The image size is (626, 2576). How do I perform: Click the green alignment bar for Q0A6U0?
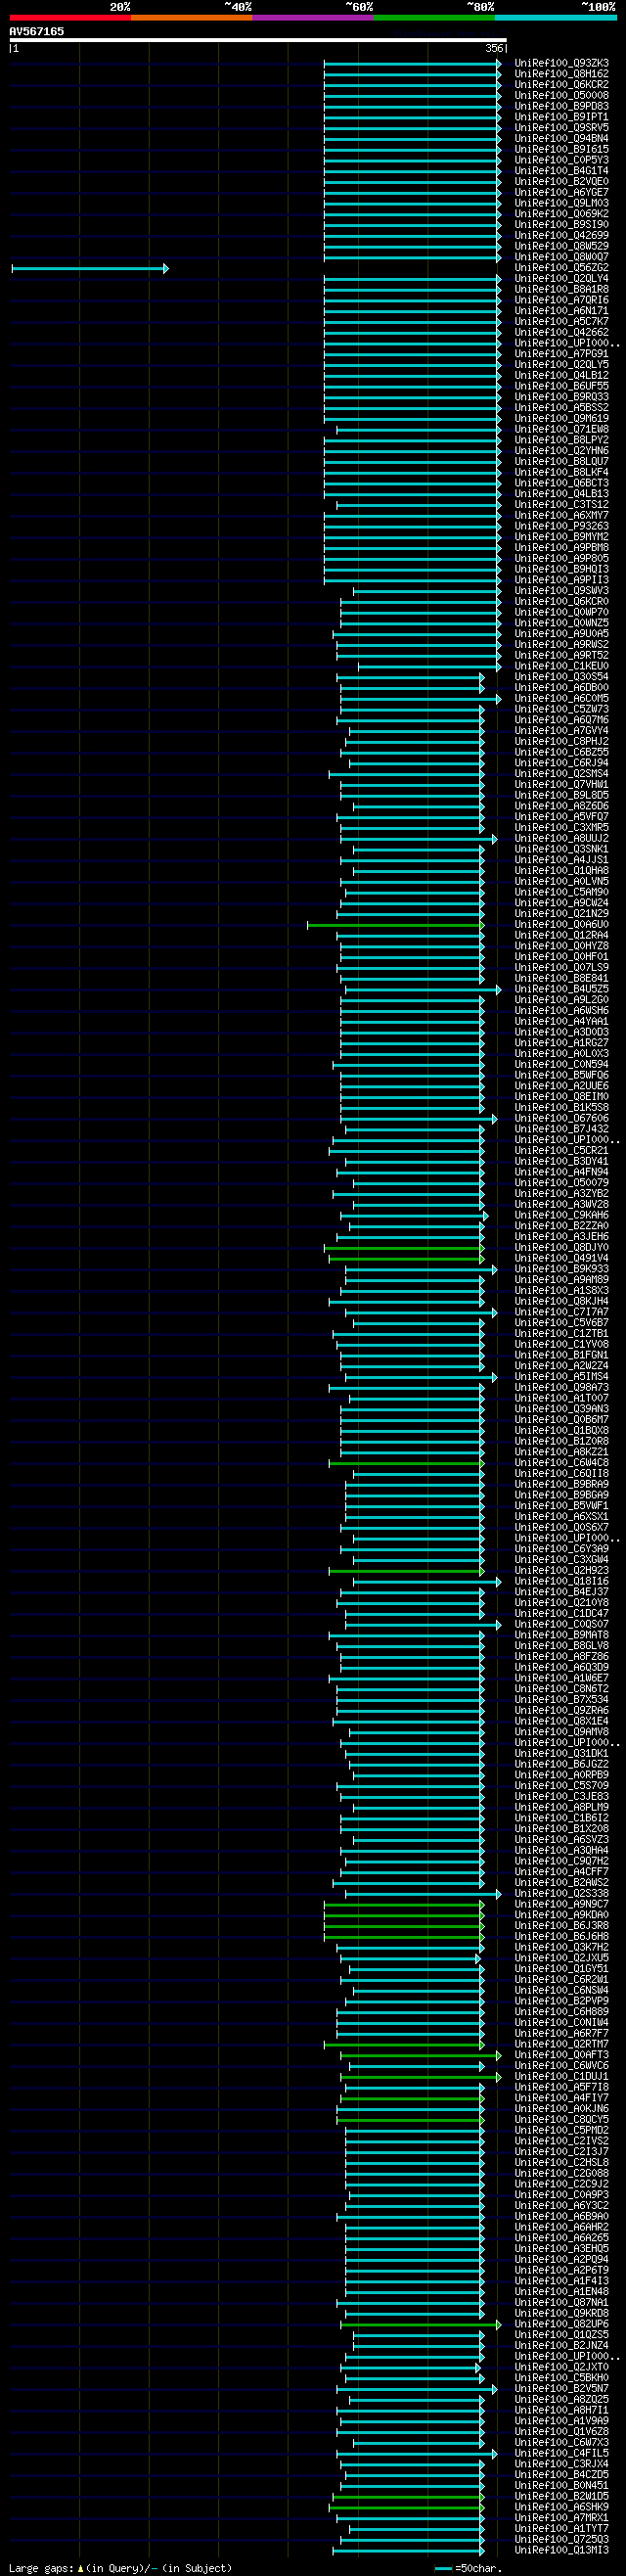point(395,925)
